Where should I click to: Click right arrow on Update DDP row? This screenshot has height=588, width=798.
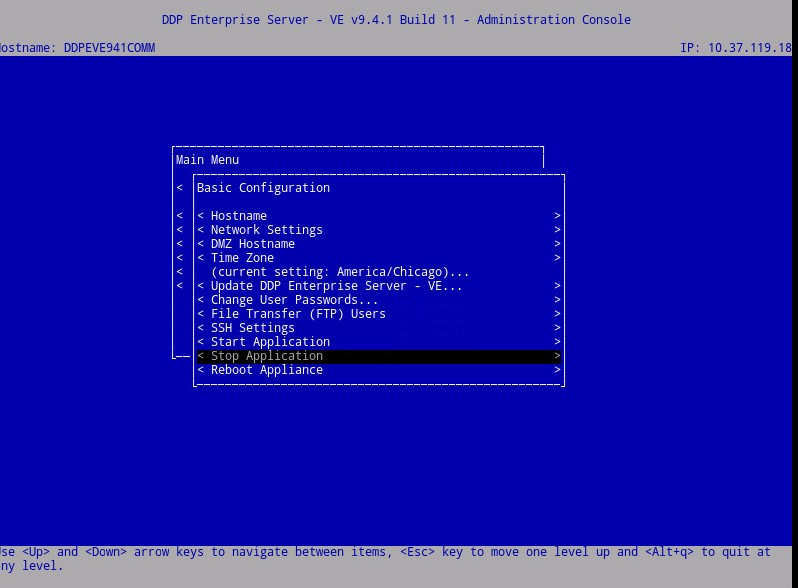coord(557,286)
